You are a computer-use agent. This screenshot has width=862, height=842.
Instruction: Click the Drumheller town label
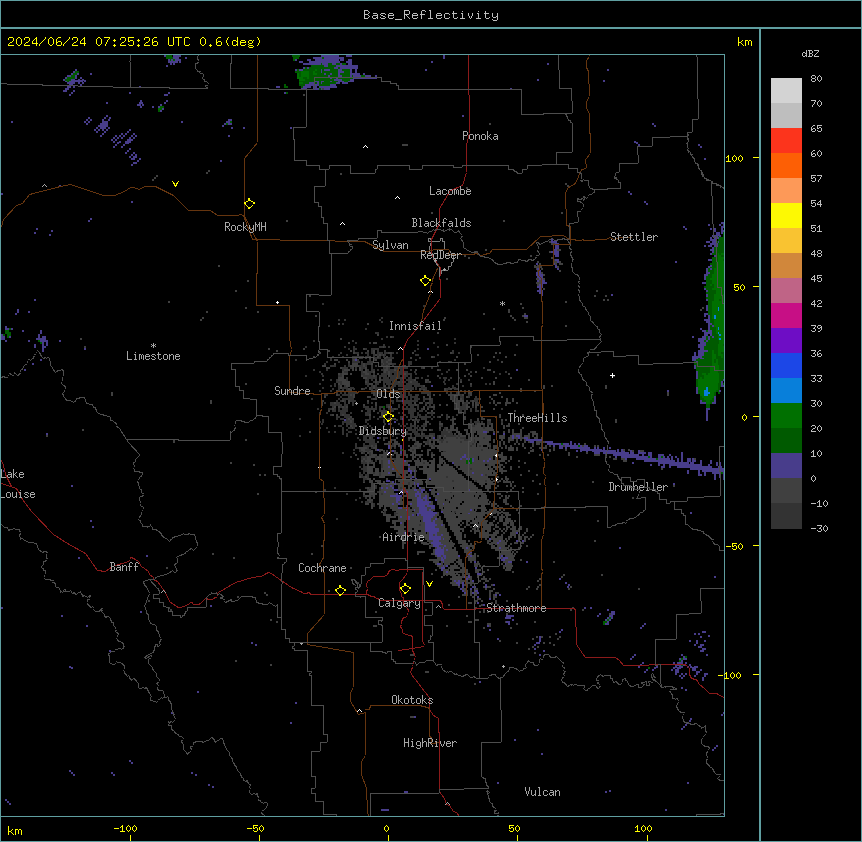[x=638, y=487]
